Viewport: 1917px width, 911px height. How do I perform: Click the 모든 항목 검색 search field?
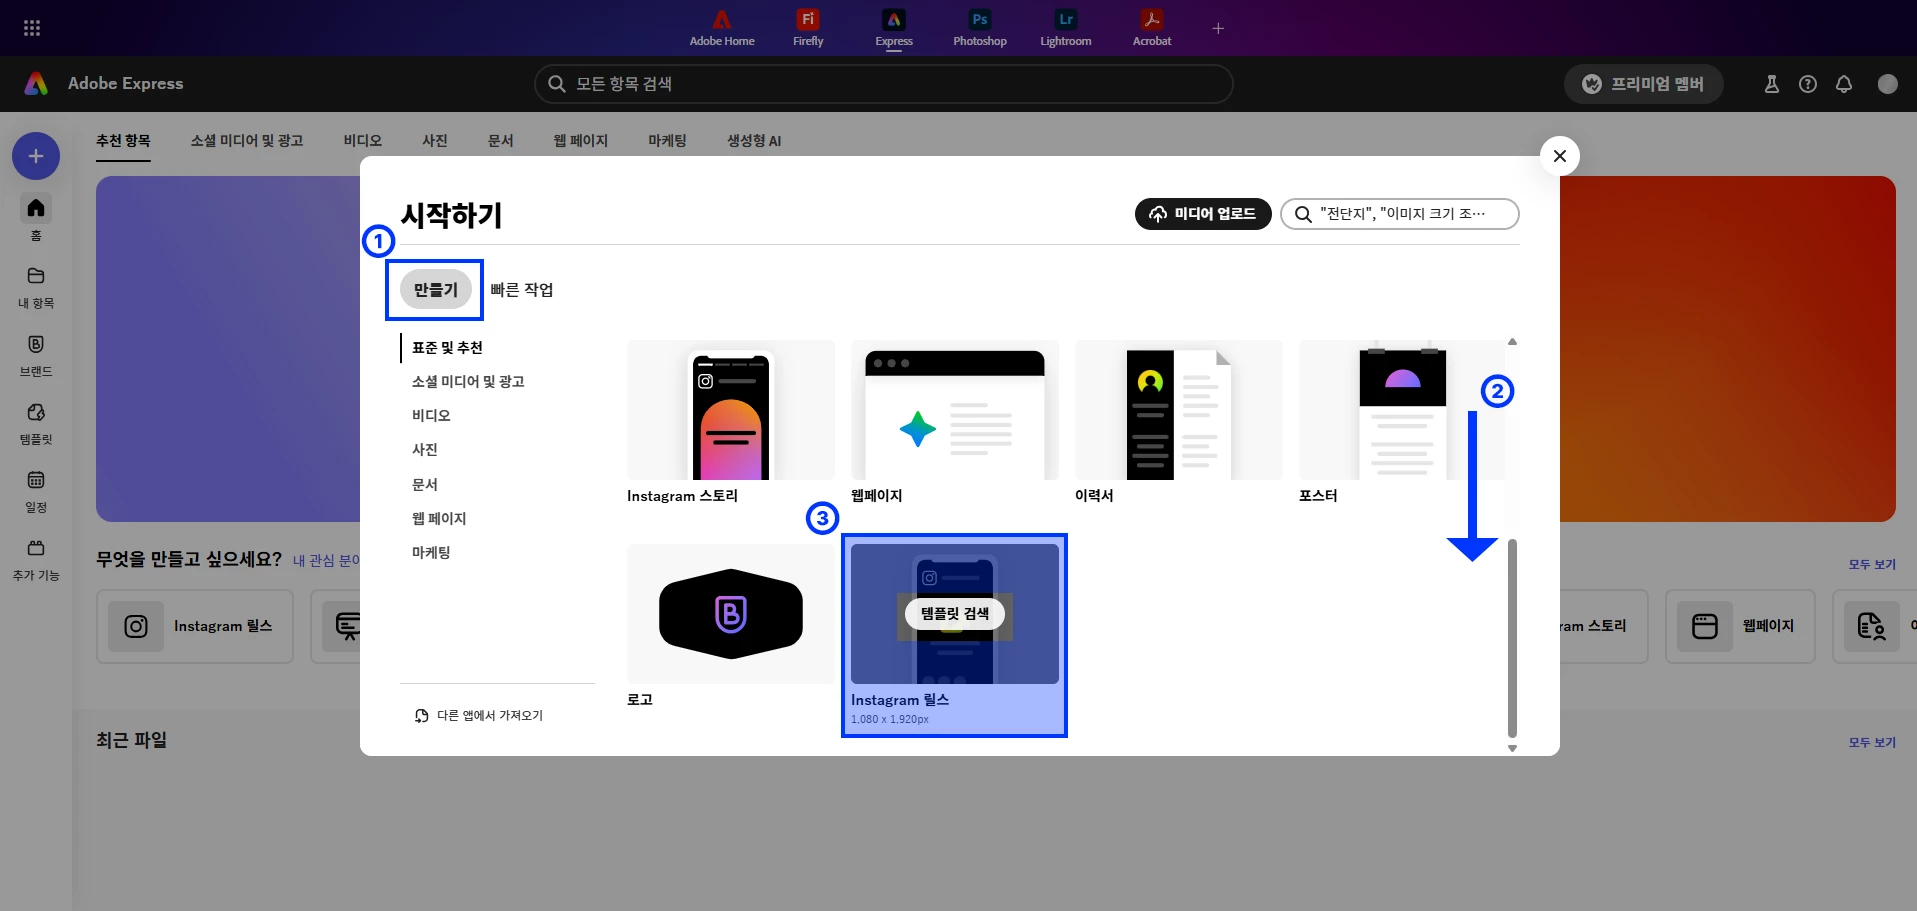(x=884, y=84)
